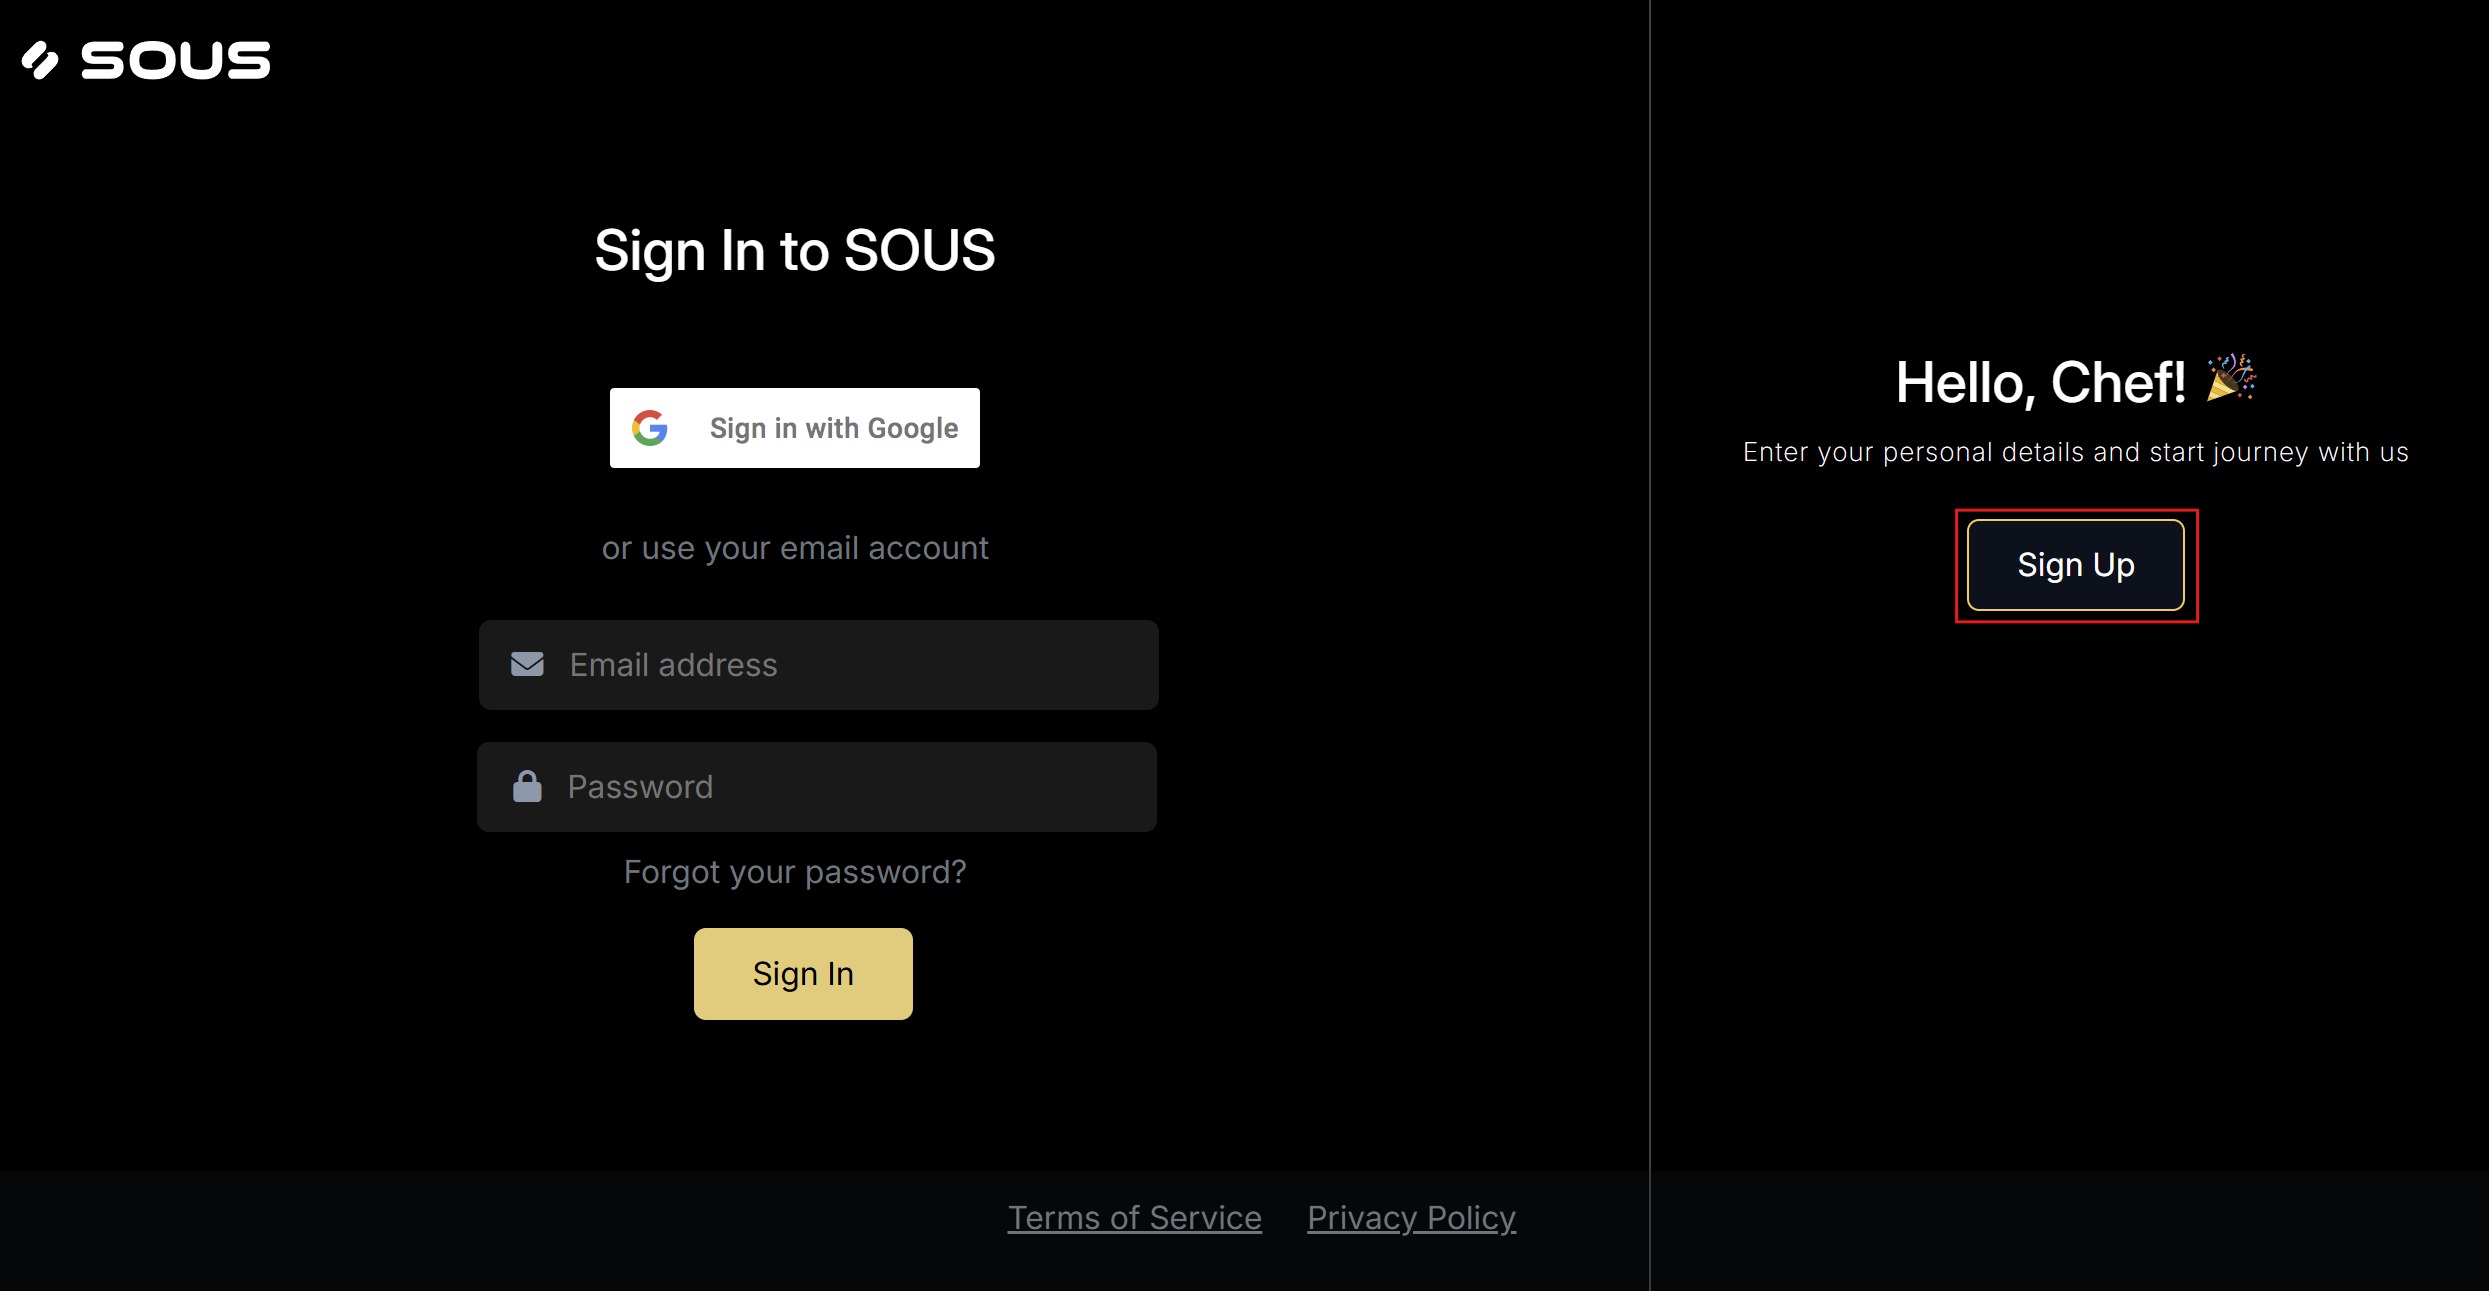The width and height of the screenshot is (2489, 1291).
Task: Click the Sign Up button
Action: coord(2076,565)
